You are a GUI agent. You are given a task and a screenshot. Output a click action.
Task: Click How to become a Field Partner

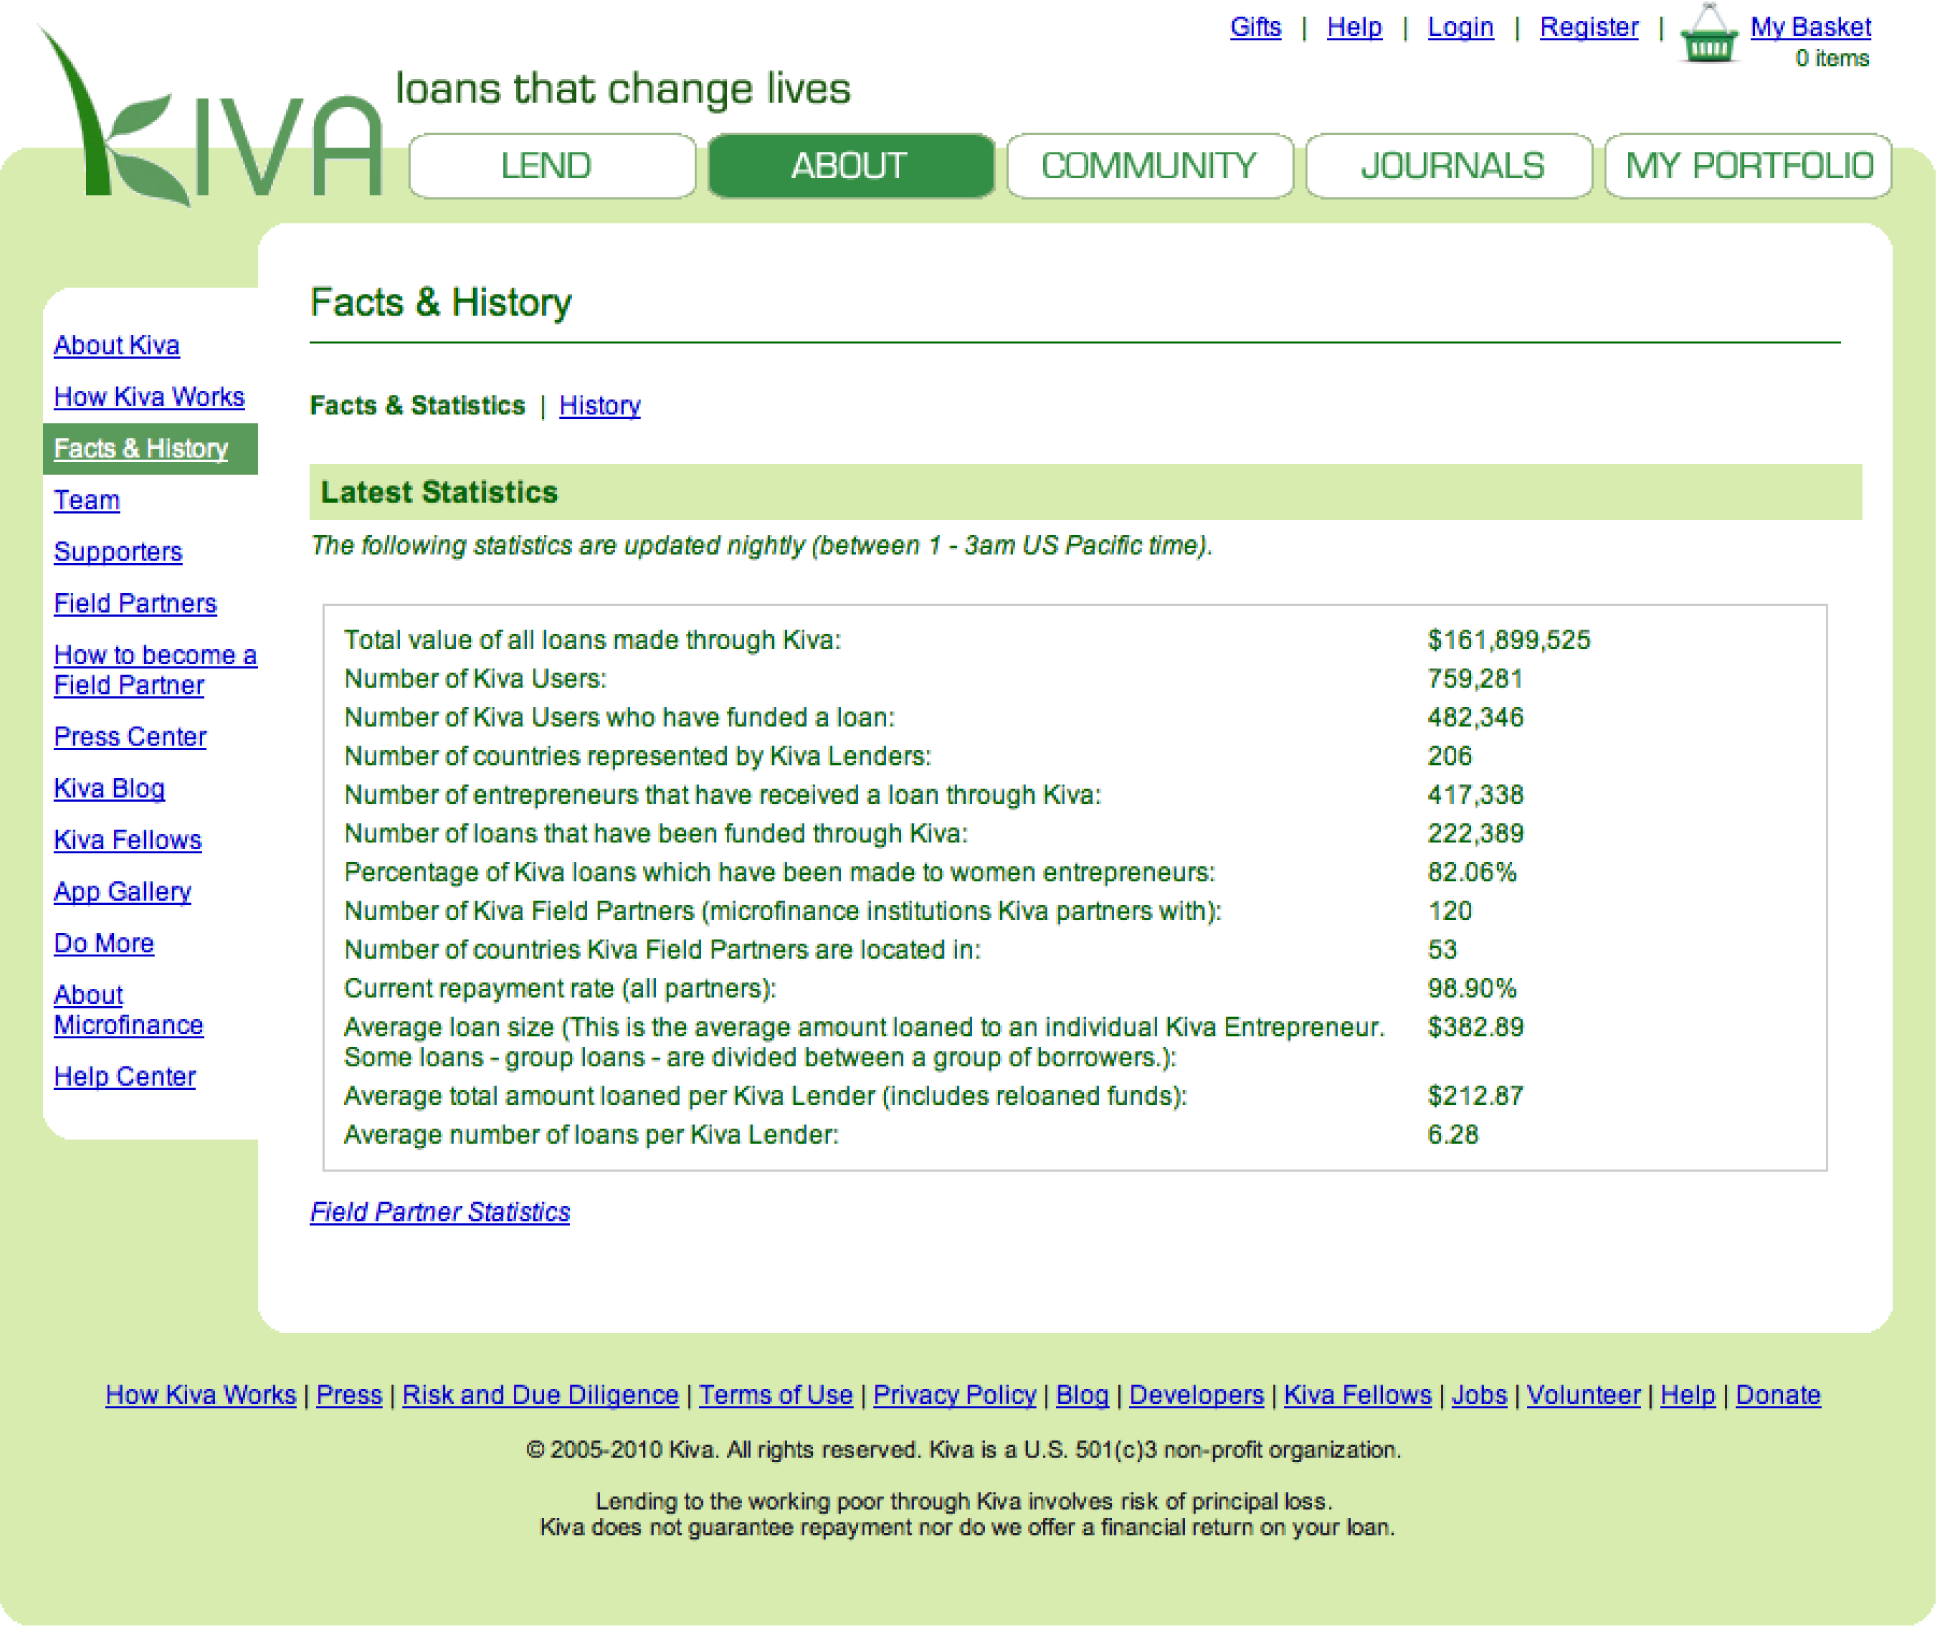tap(155, 670)
